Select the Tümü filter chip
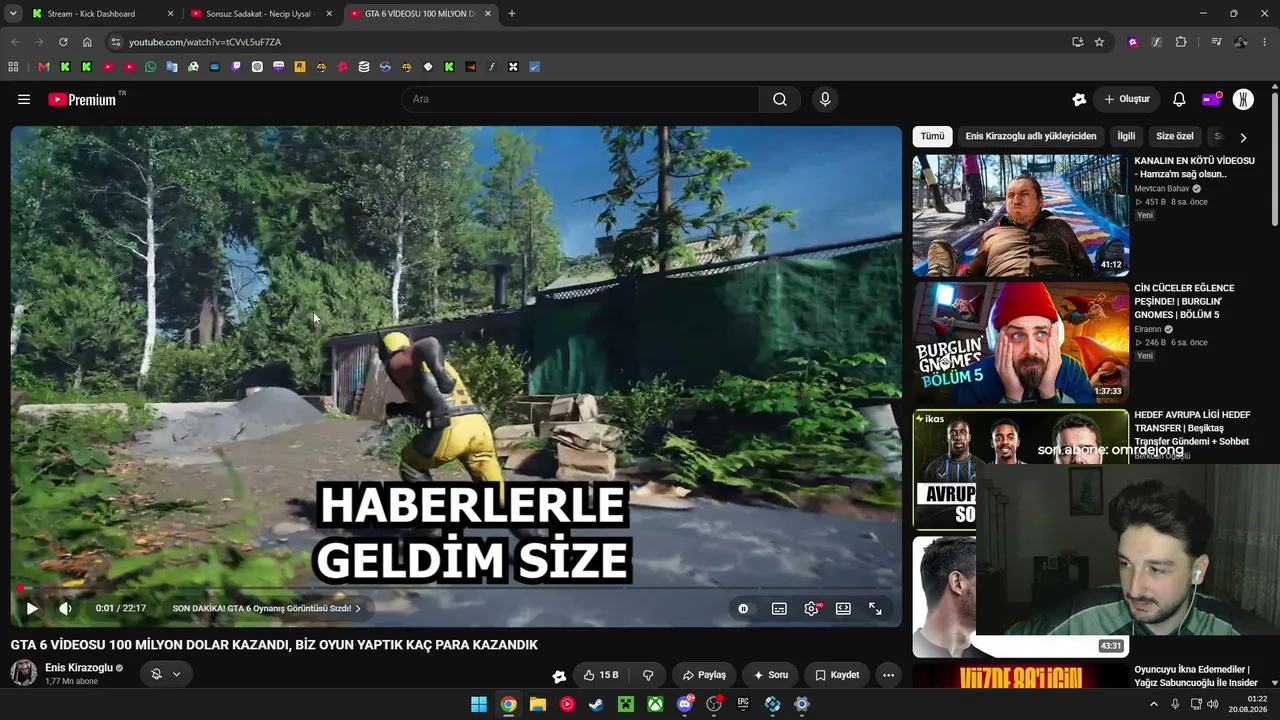This screenshot has height=720, width=1280. 932,136
